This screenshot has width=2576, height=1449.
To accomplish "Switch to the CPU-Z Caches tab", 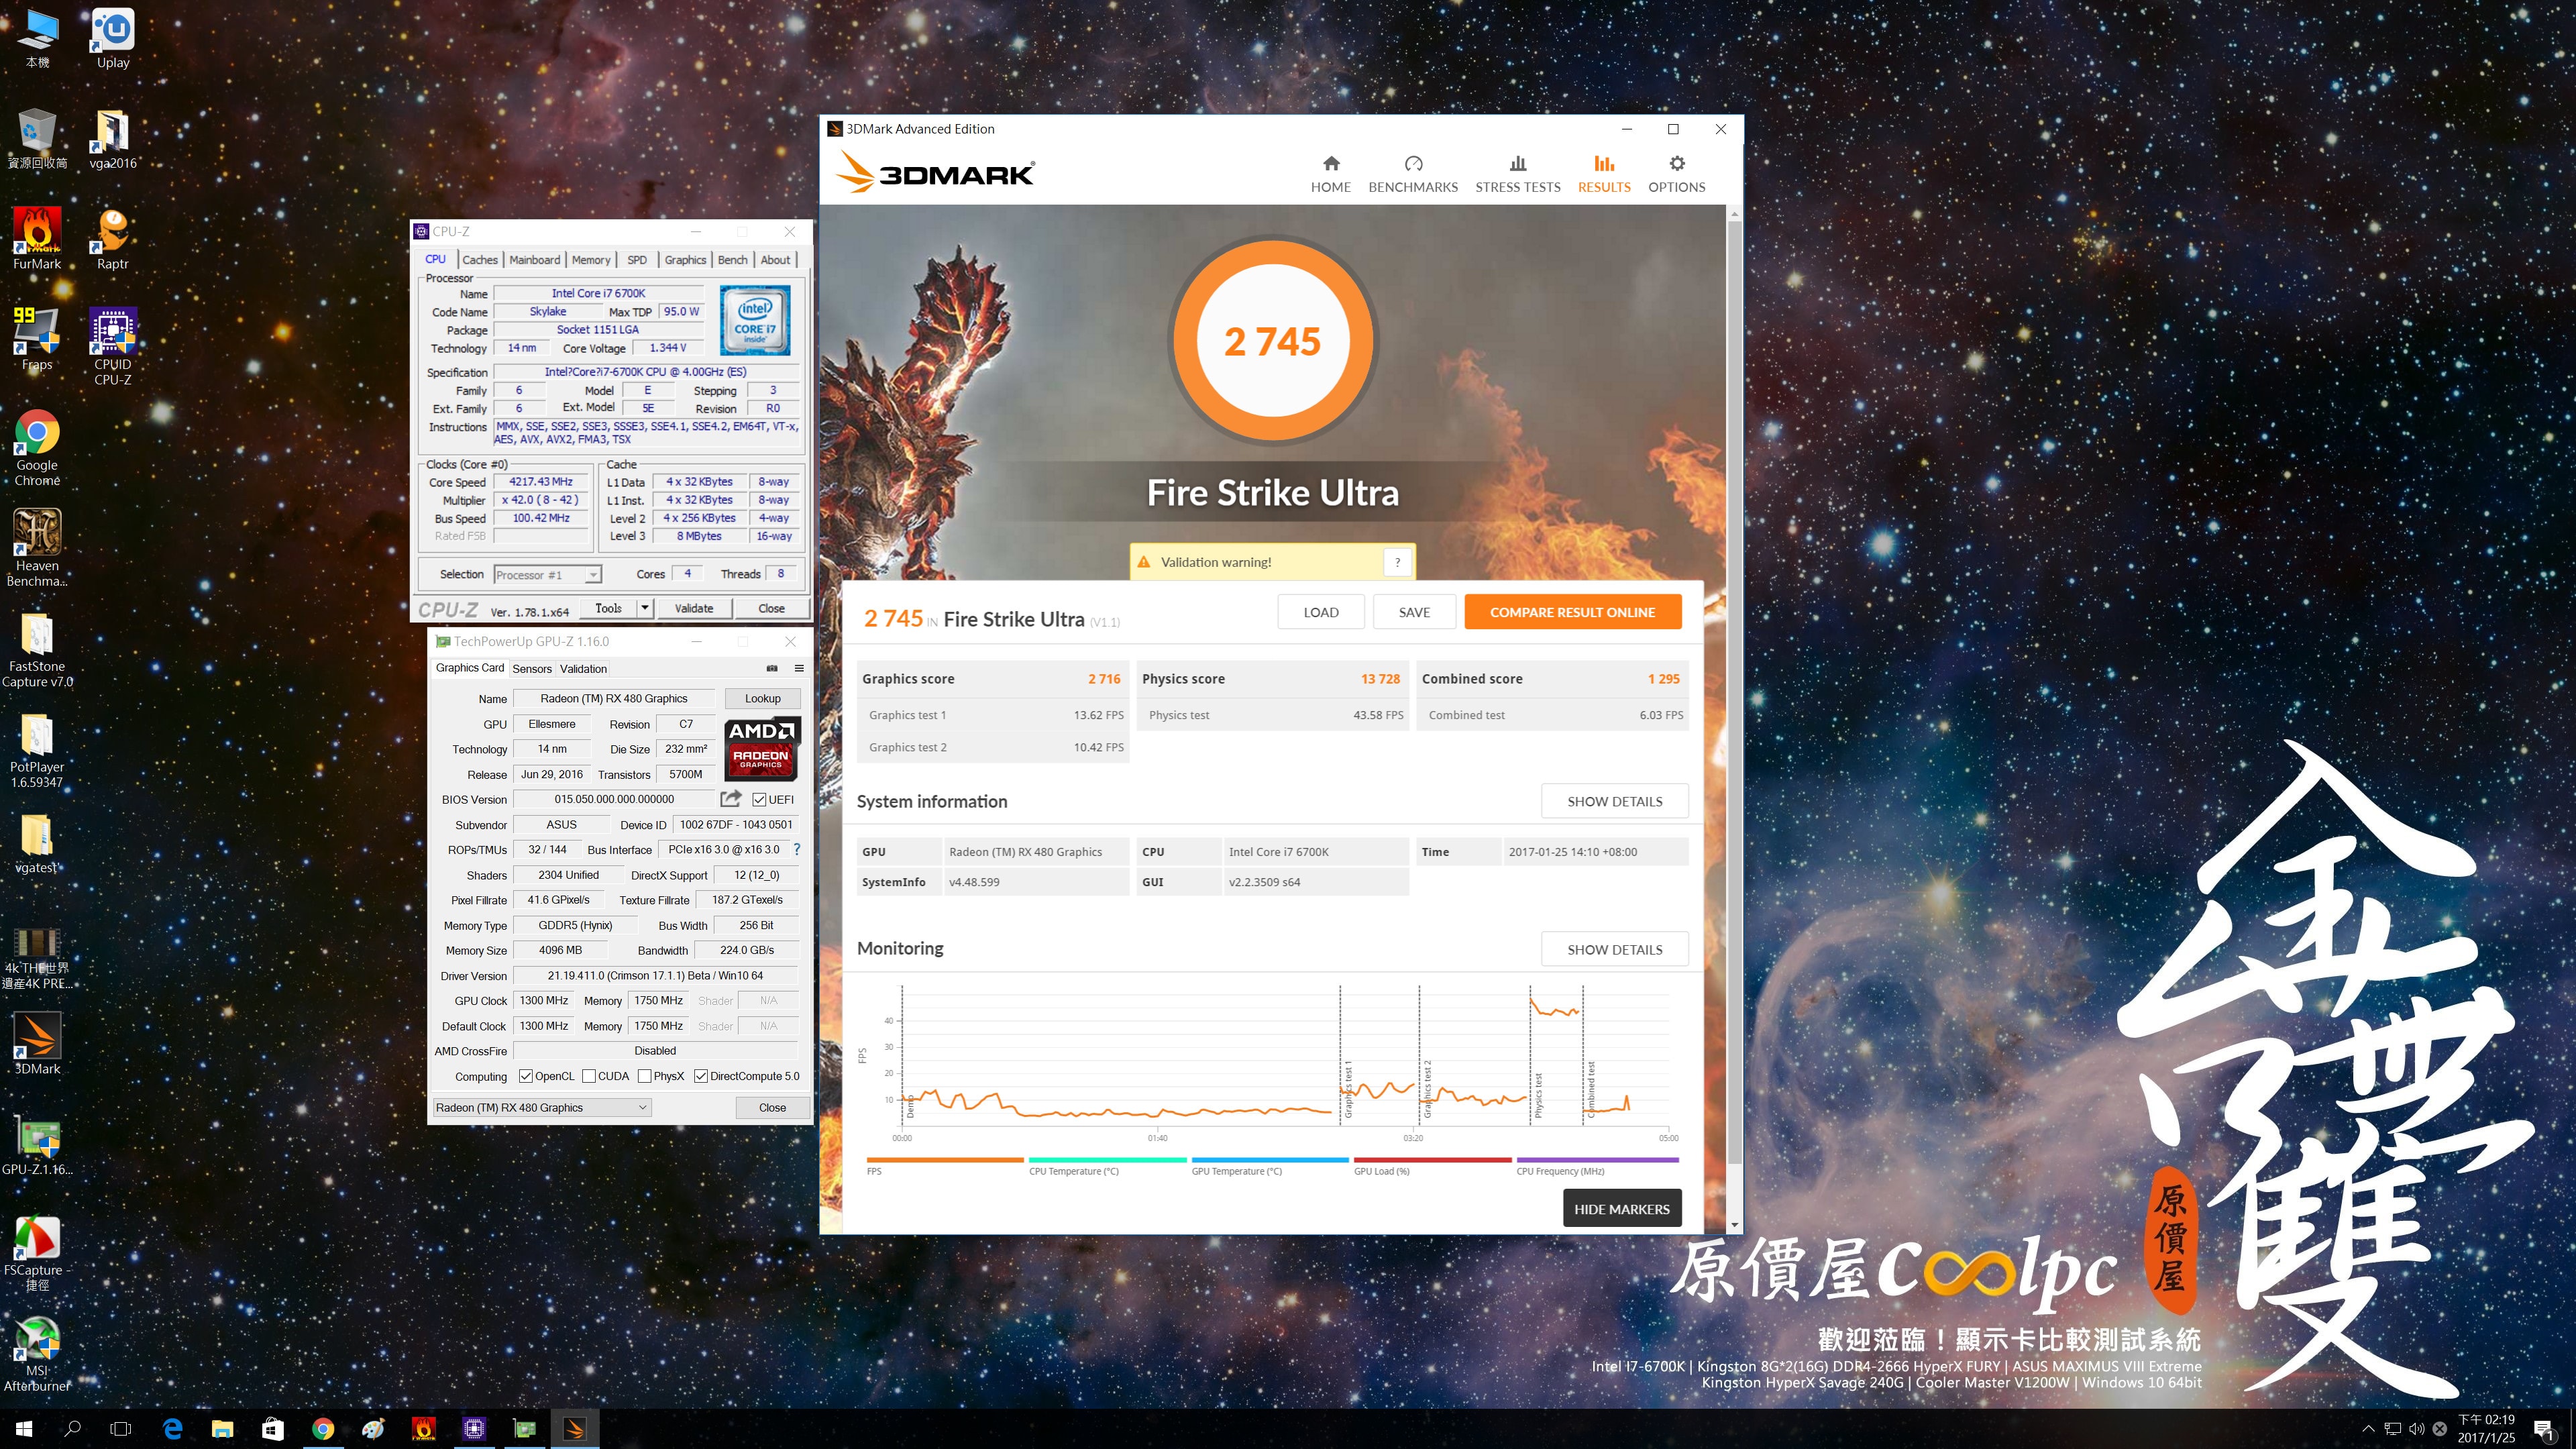I will point(480,260).
